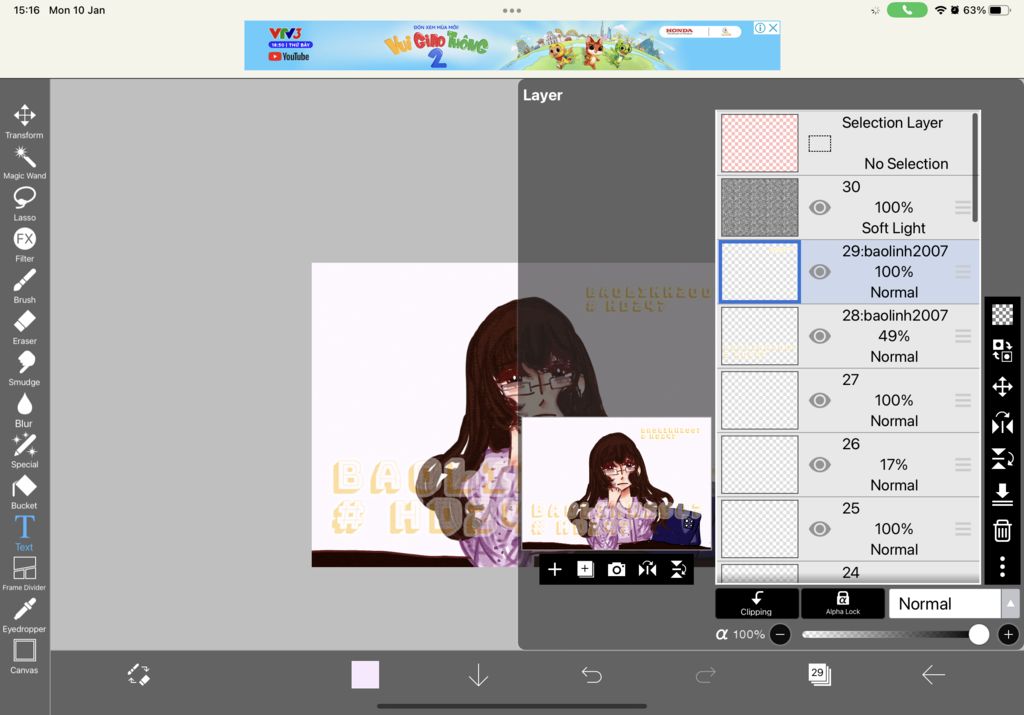Expand blend mode list with arrow button
Viewport: 1024px width, 715px height.
(1010, 603)
